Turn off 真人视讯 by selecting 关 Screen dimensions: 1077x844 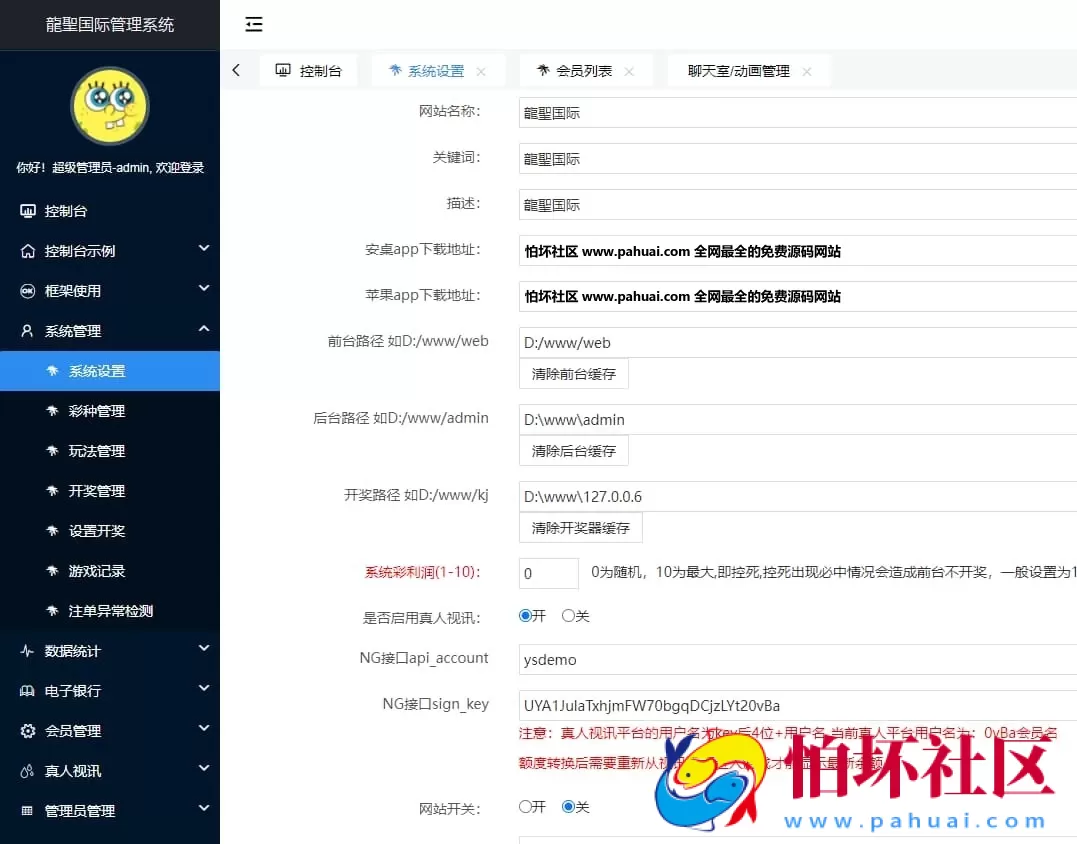(x=569, y=615)
